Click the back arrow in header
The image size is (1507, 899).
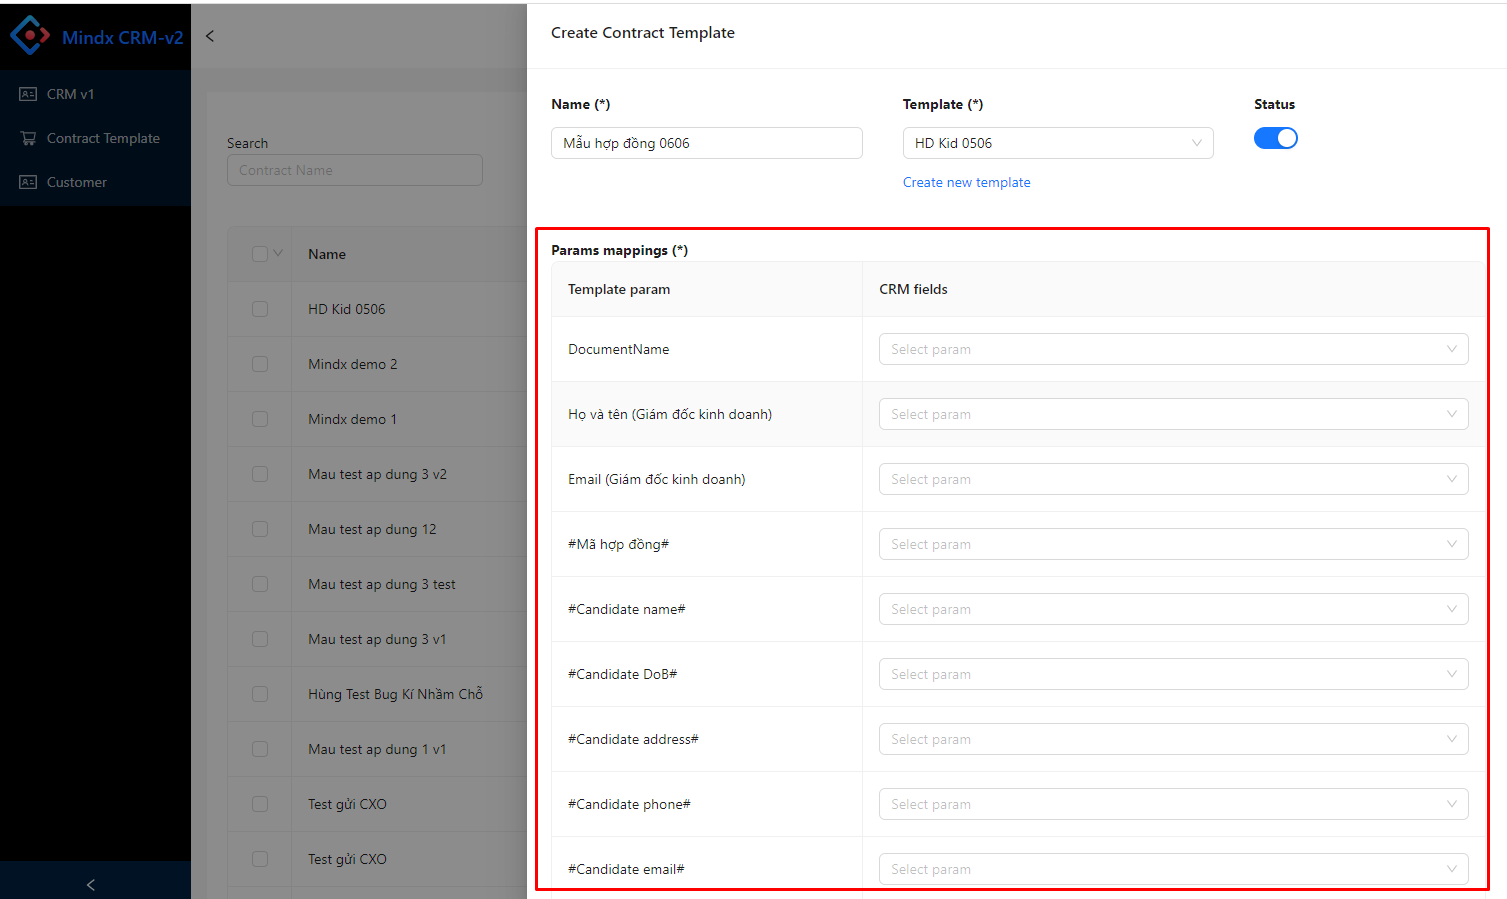click(x=210, y=36)
